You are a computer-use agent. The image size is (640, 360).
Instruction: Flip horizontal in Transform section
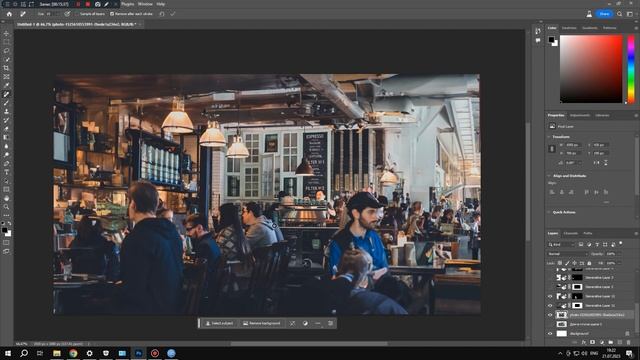click(596, 162)
